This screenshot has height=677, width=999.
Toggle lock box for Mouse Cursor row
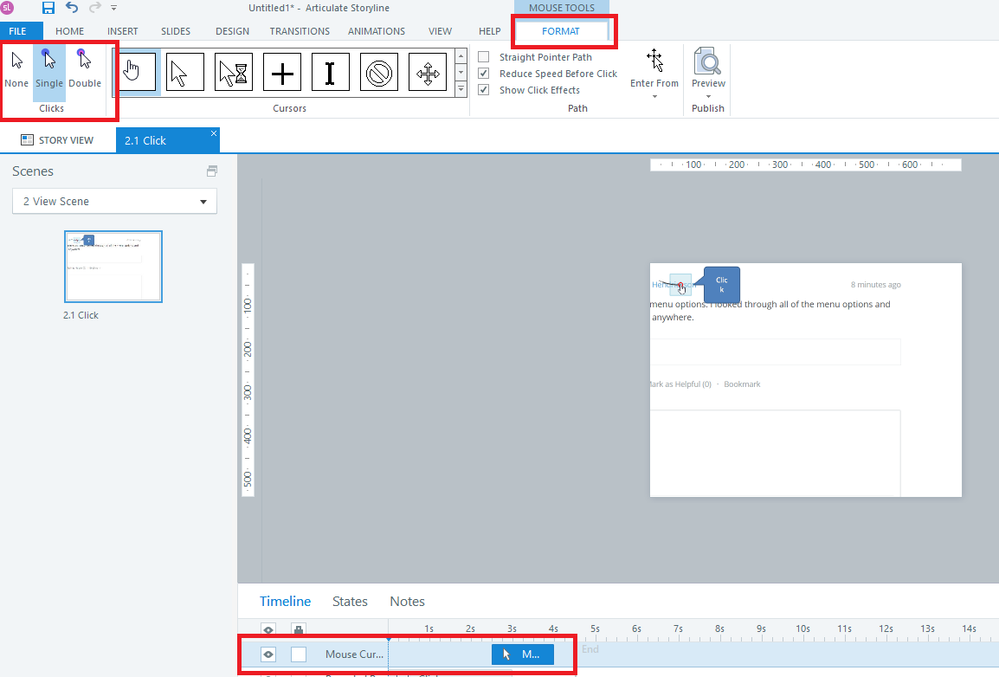[298, 654]
